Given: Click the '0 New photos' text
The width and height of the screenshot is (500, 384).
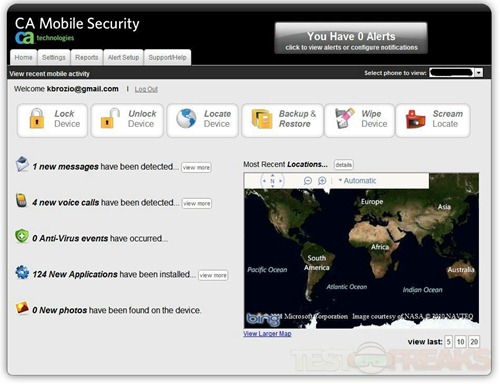Looking at the screenshot, I should [x=60, y=310].
